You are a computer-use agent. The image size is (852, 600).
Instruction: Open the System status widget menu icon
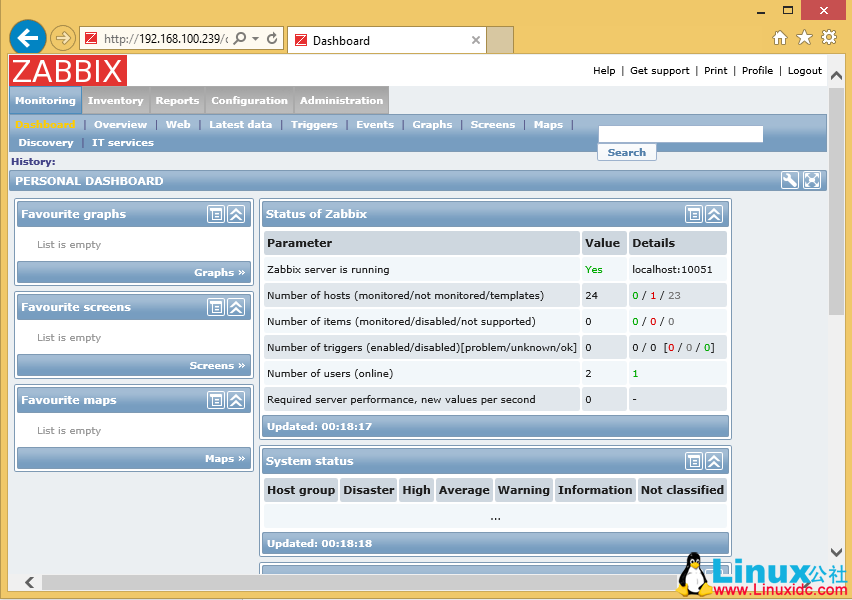694,461
